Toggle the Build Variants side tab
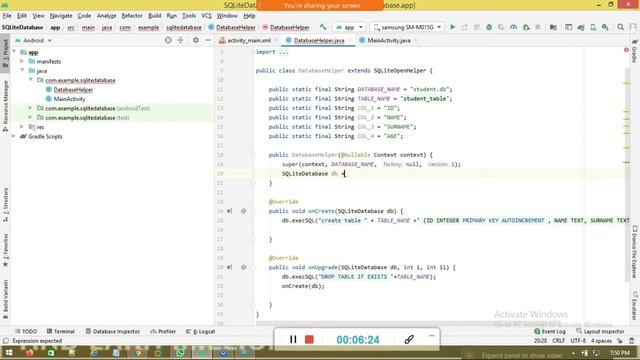 tap(5, 299)
